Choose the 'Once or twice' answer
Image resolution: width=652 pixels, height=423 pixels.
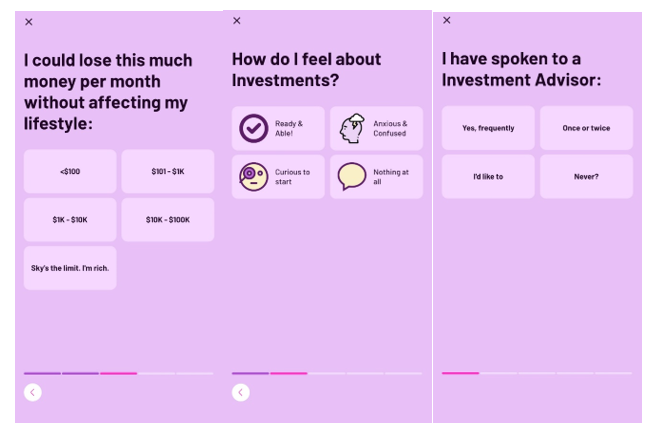coord(586,128)
